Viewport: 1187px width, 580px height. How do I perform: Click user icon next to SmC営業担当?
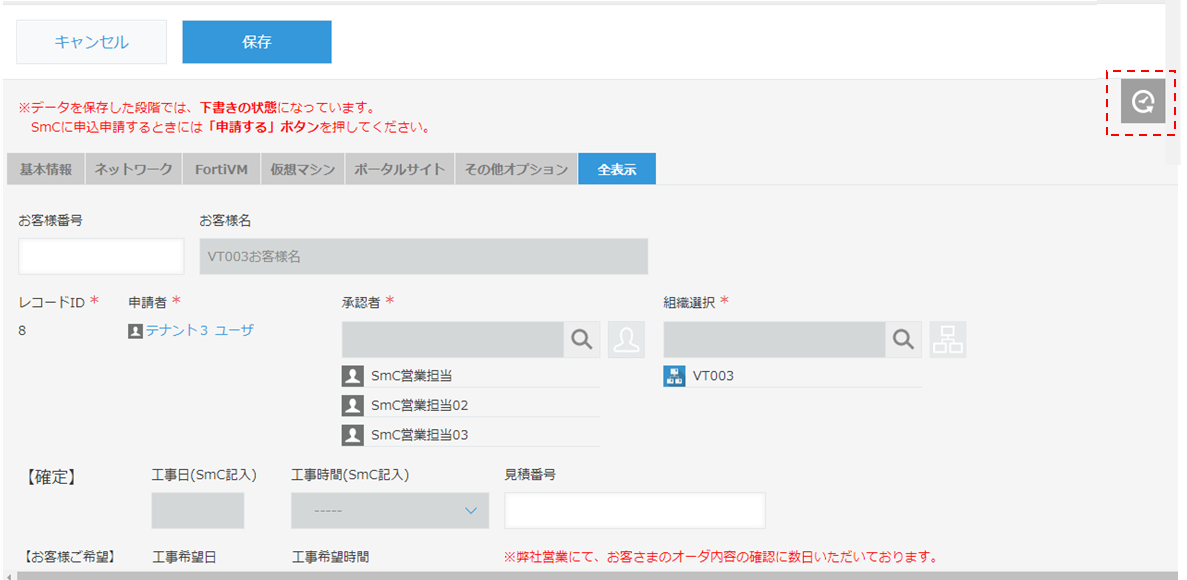pos(351,376)
